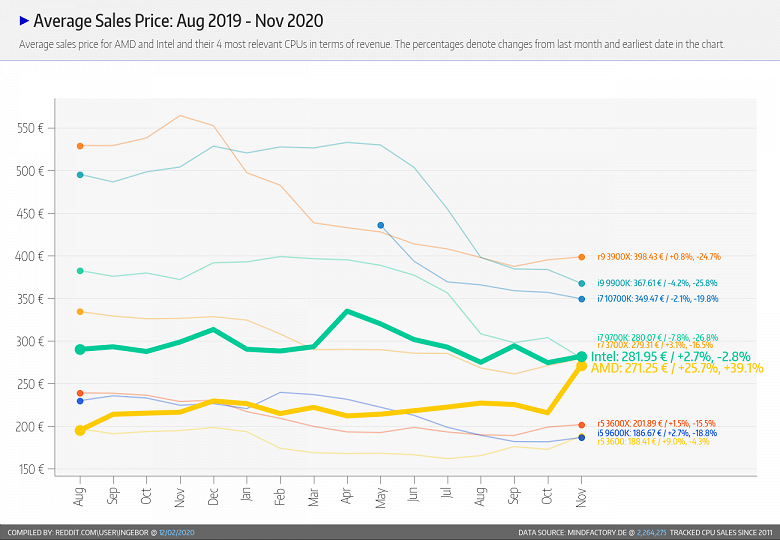Image resolution: width=780 pixels, height=540 pixels.
Task: Click the r5 3600X red endpoint dot at November
Action: pyautogui.click(x=581, y=425)
